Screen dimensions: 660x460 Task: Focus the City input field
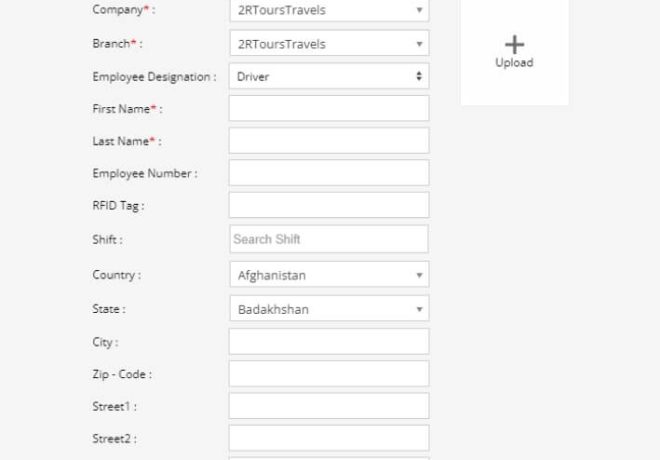pos(328,341)
